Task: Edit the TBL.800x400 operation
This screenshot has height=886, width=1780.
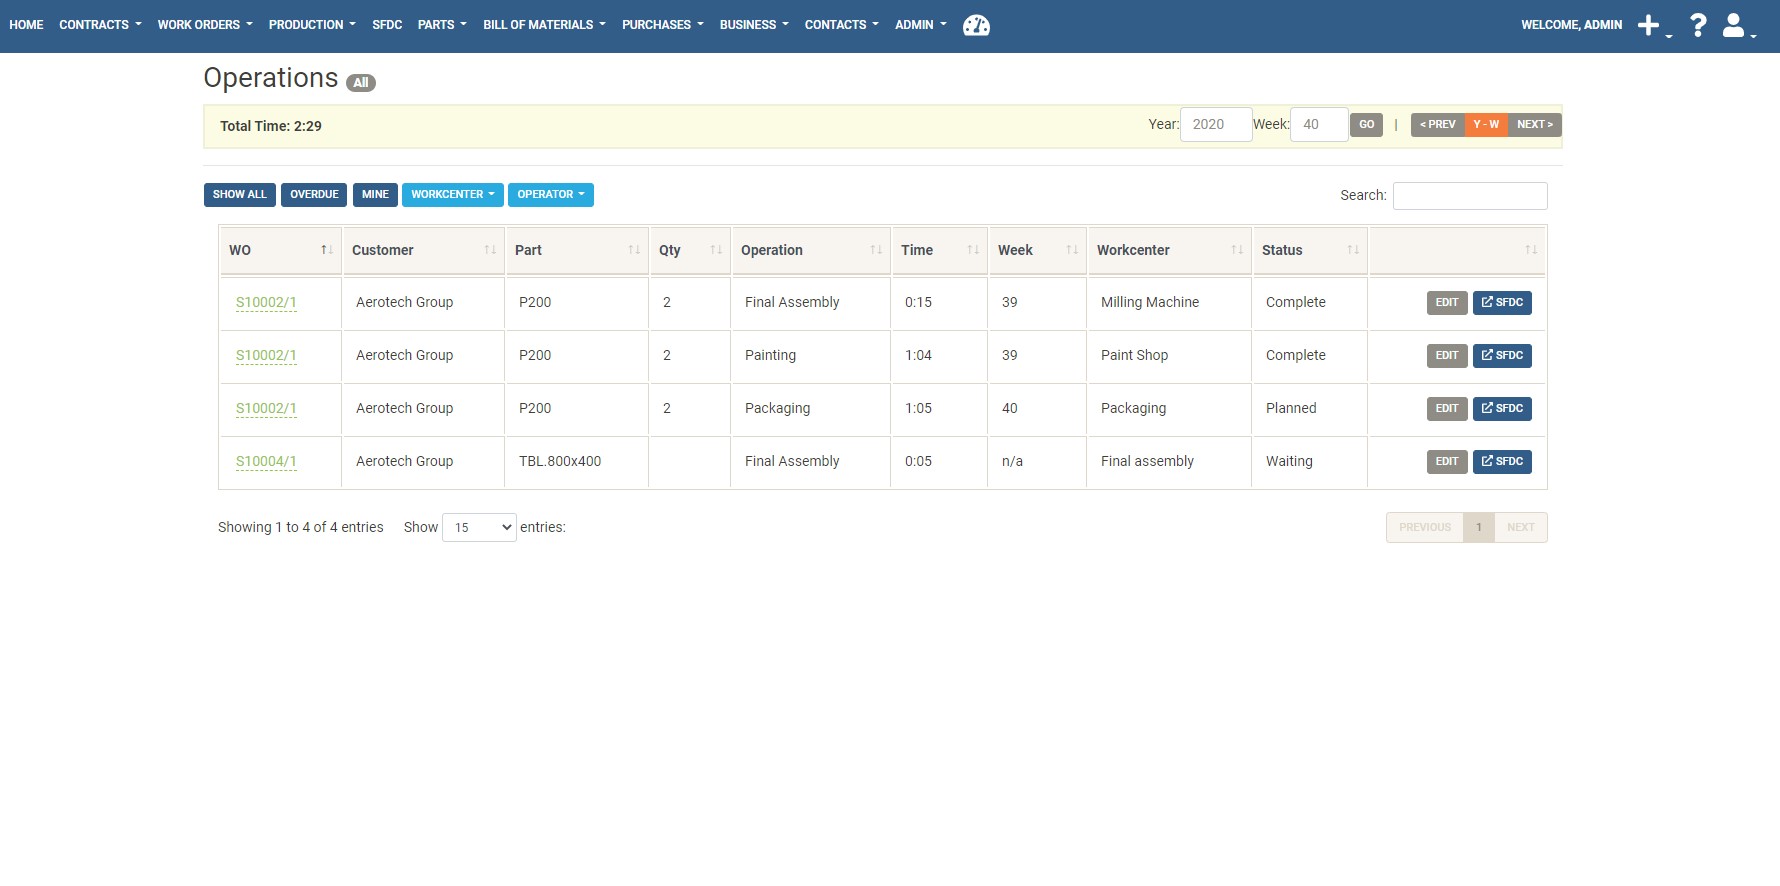Action: (x=1447, y=462)
